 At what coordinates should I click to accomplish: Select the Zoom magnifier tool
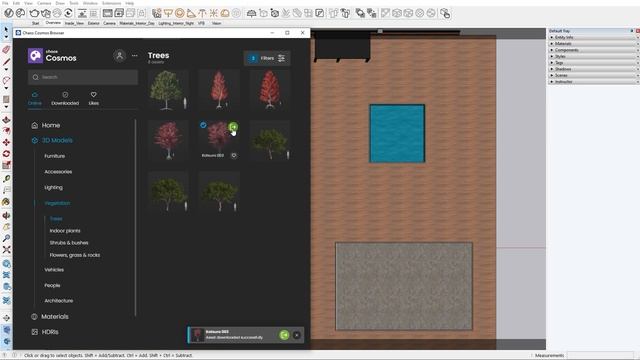[6, 238]
